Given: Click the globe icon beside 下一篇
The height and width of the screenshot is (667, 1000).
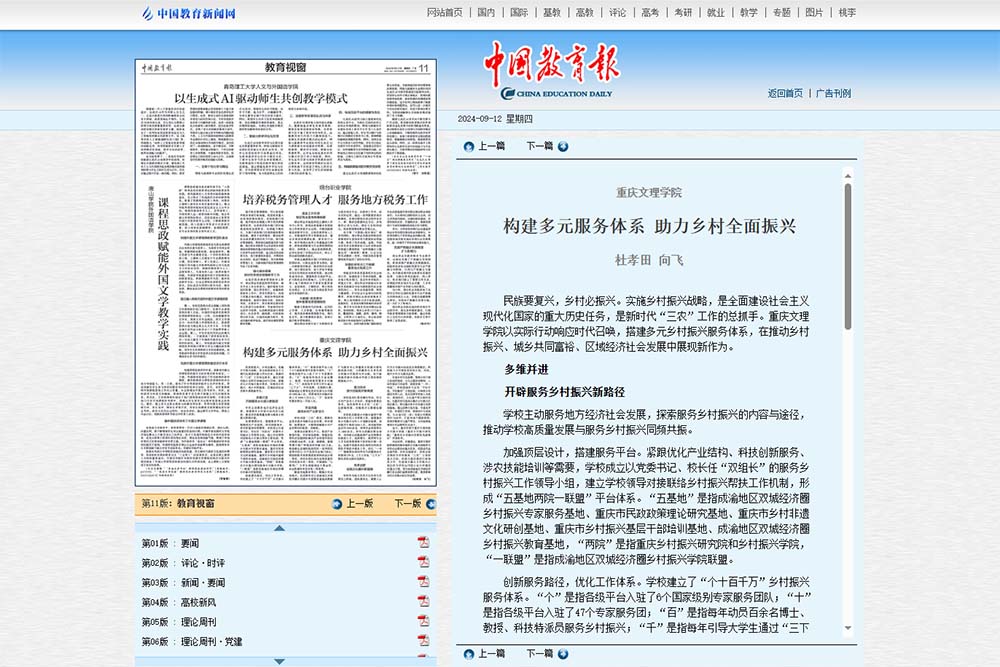Looking at the screenshot, I should point(563,146).
